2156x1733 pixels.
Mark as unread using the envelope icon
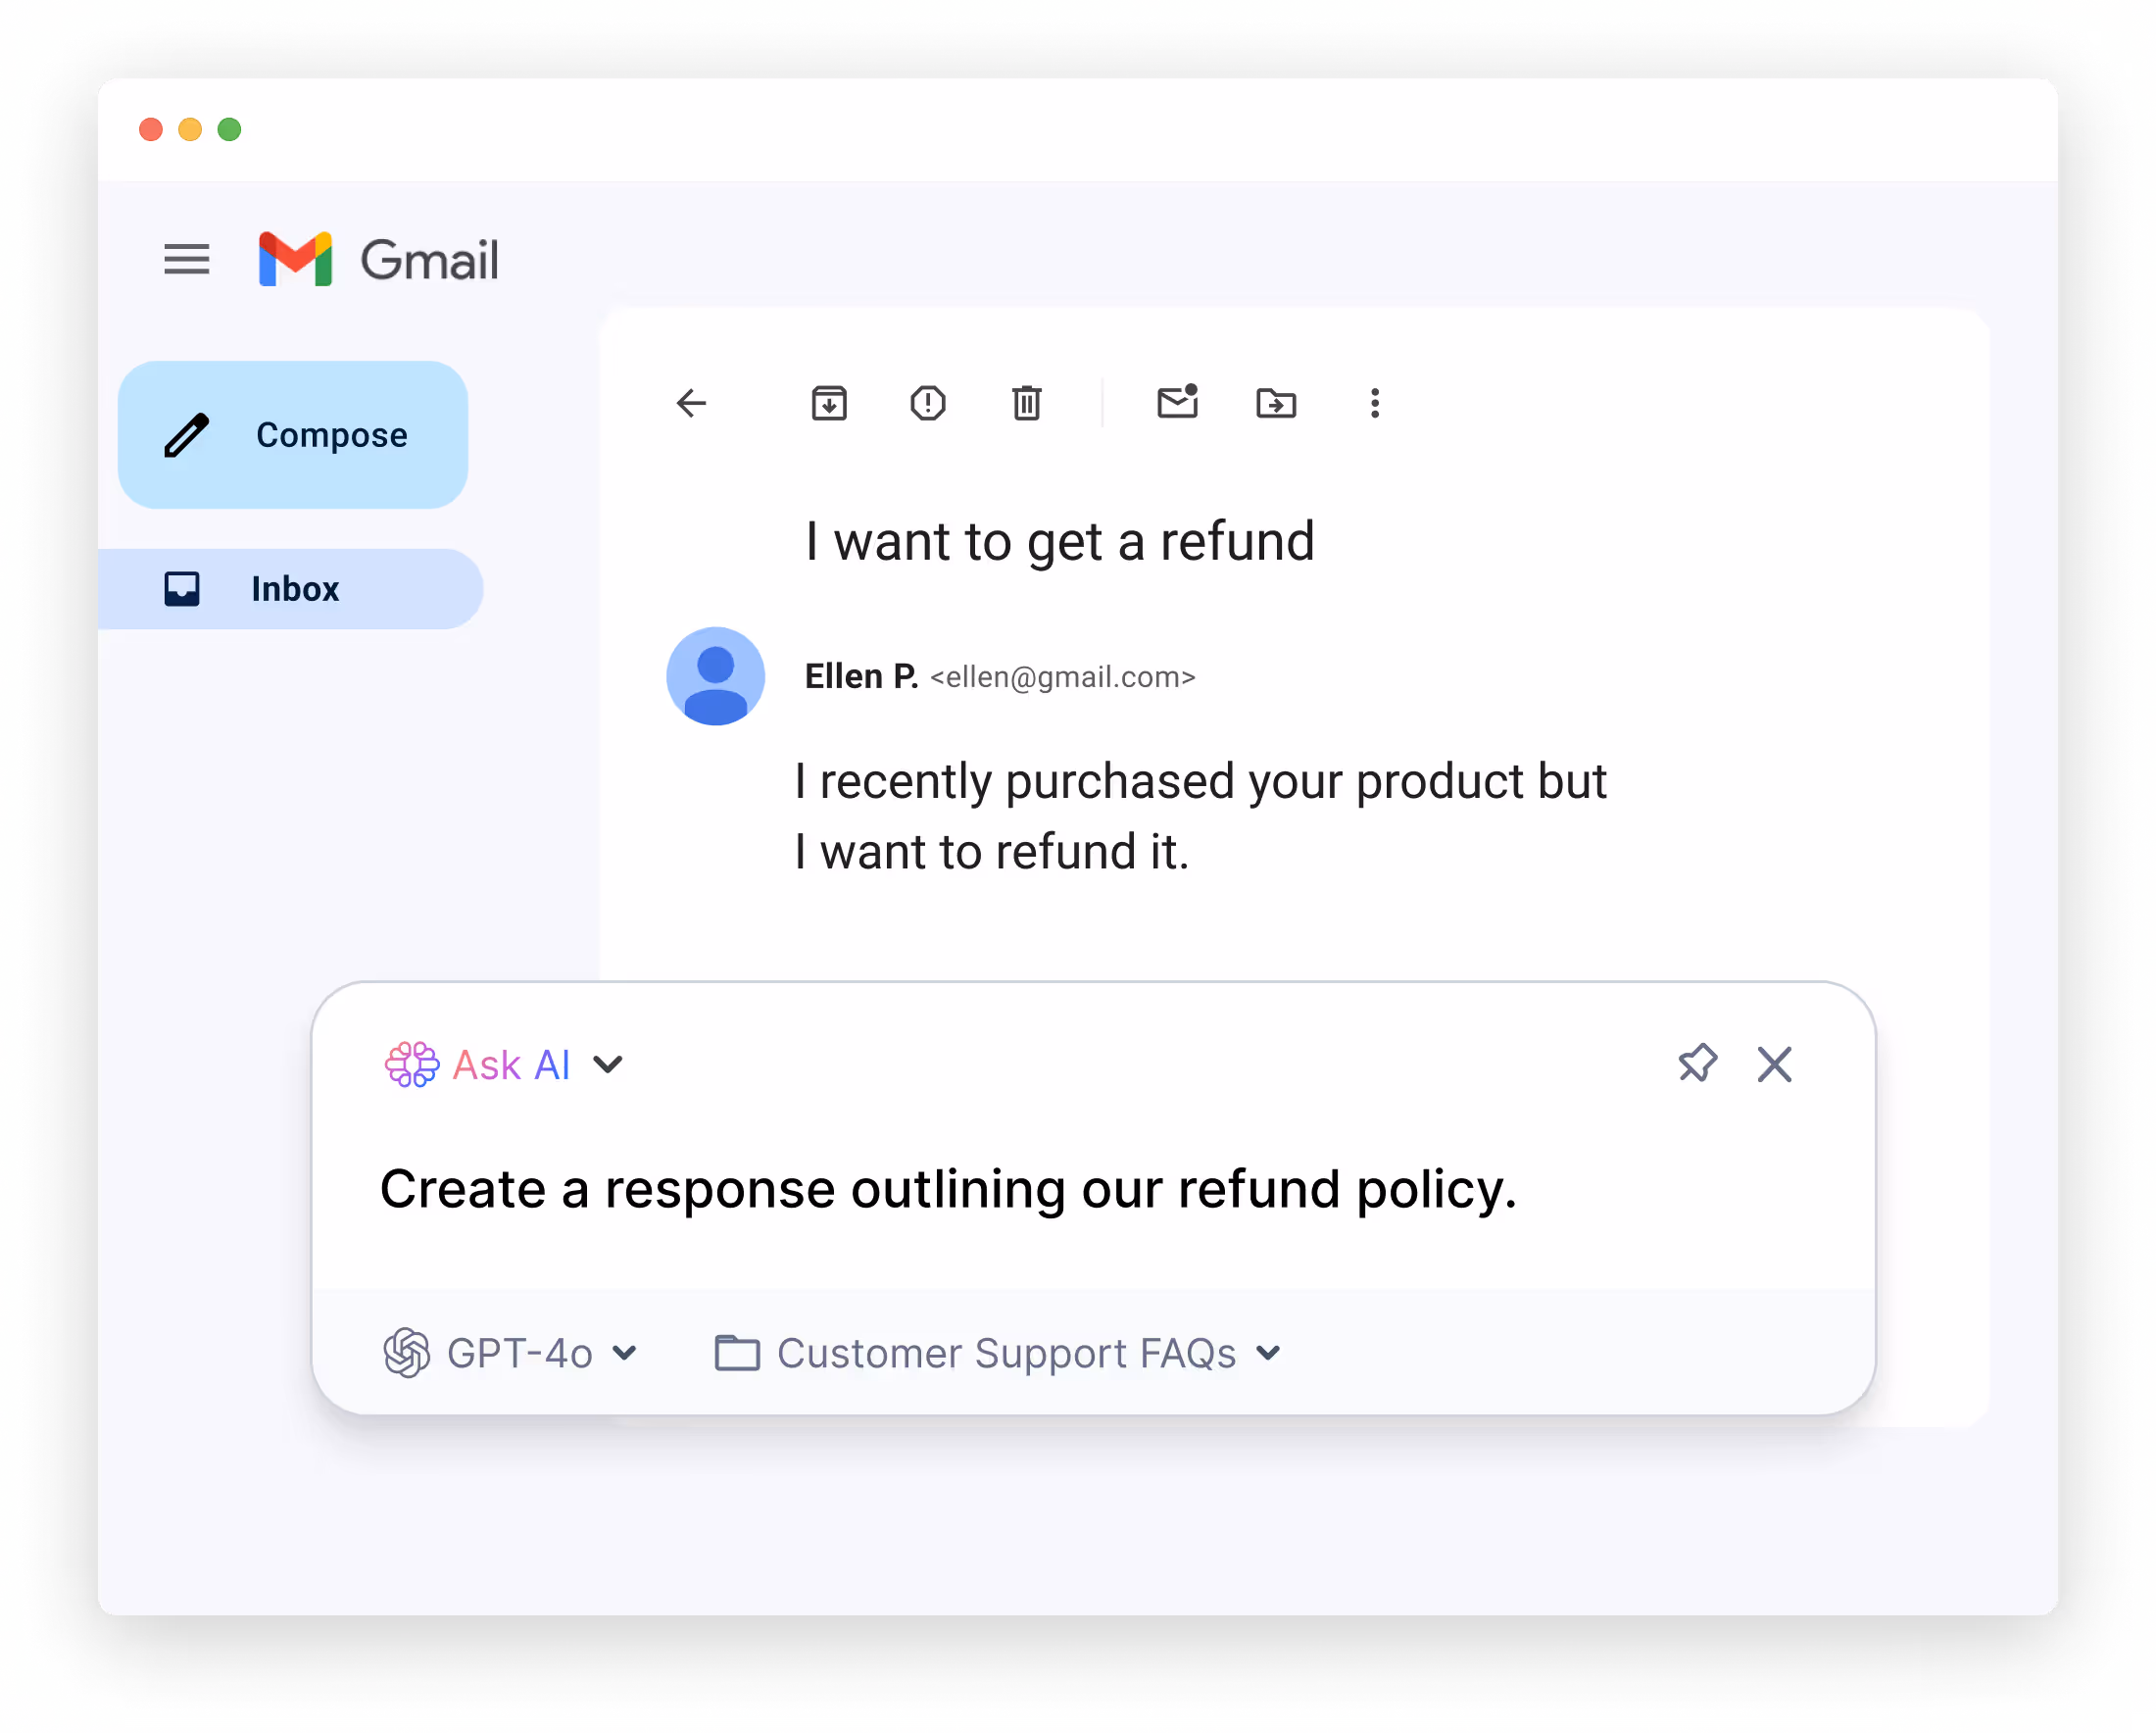click(1178, 402)
